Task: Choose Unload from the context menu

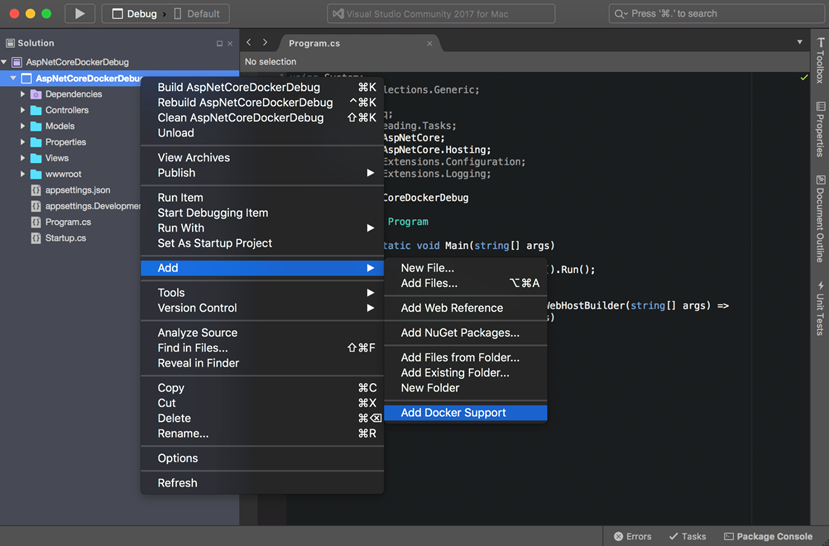Action: pos(262,133)
